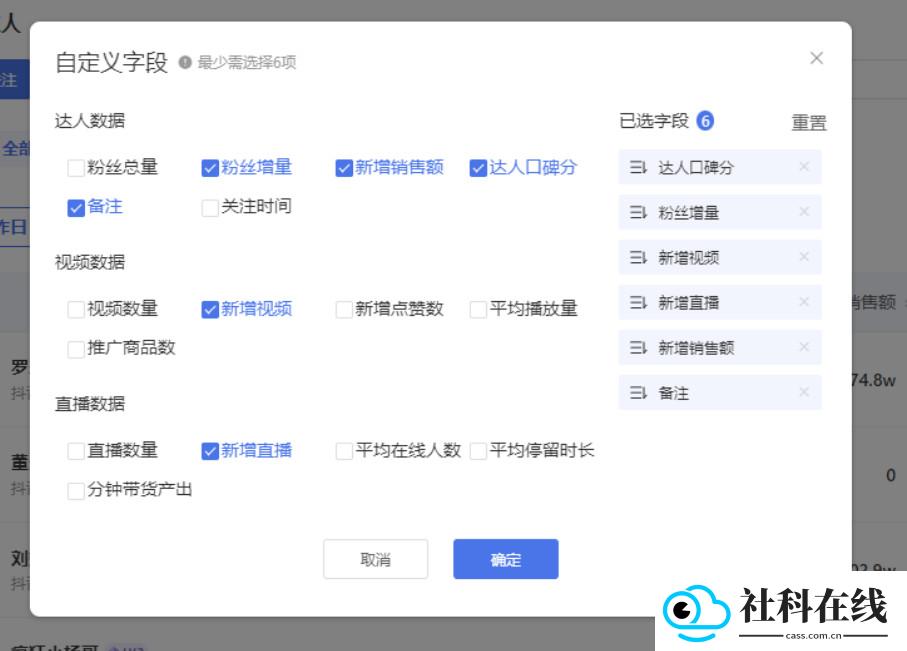907x651 pixels.
Task: Select the 新增直播 row in selected fields
Action: 720,302
